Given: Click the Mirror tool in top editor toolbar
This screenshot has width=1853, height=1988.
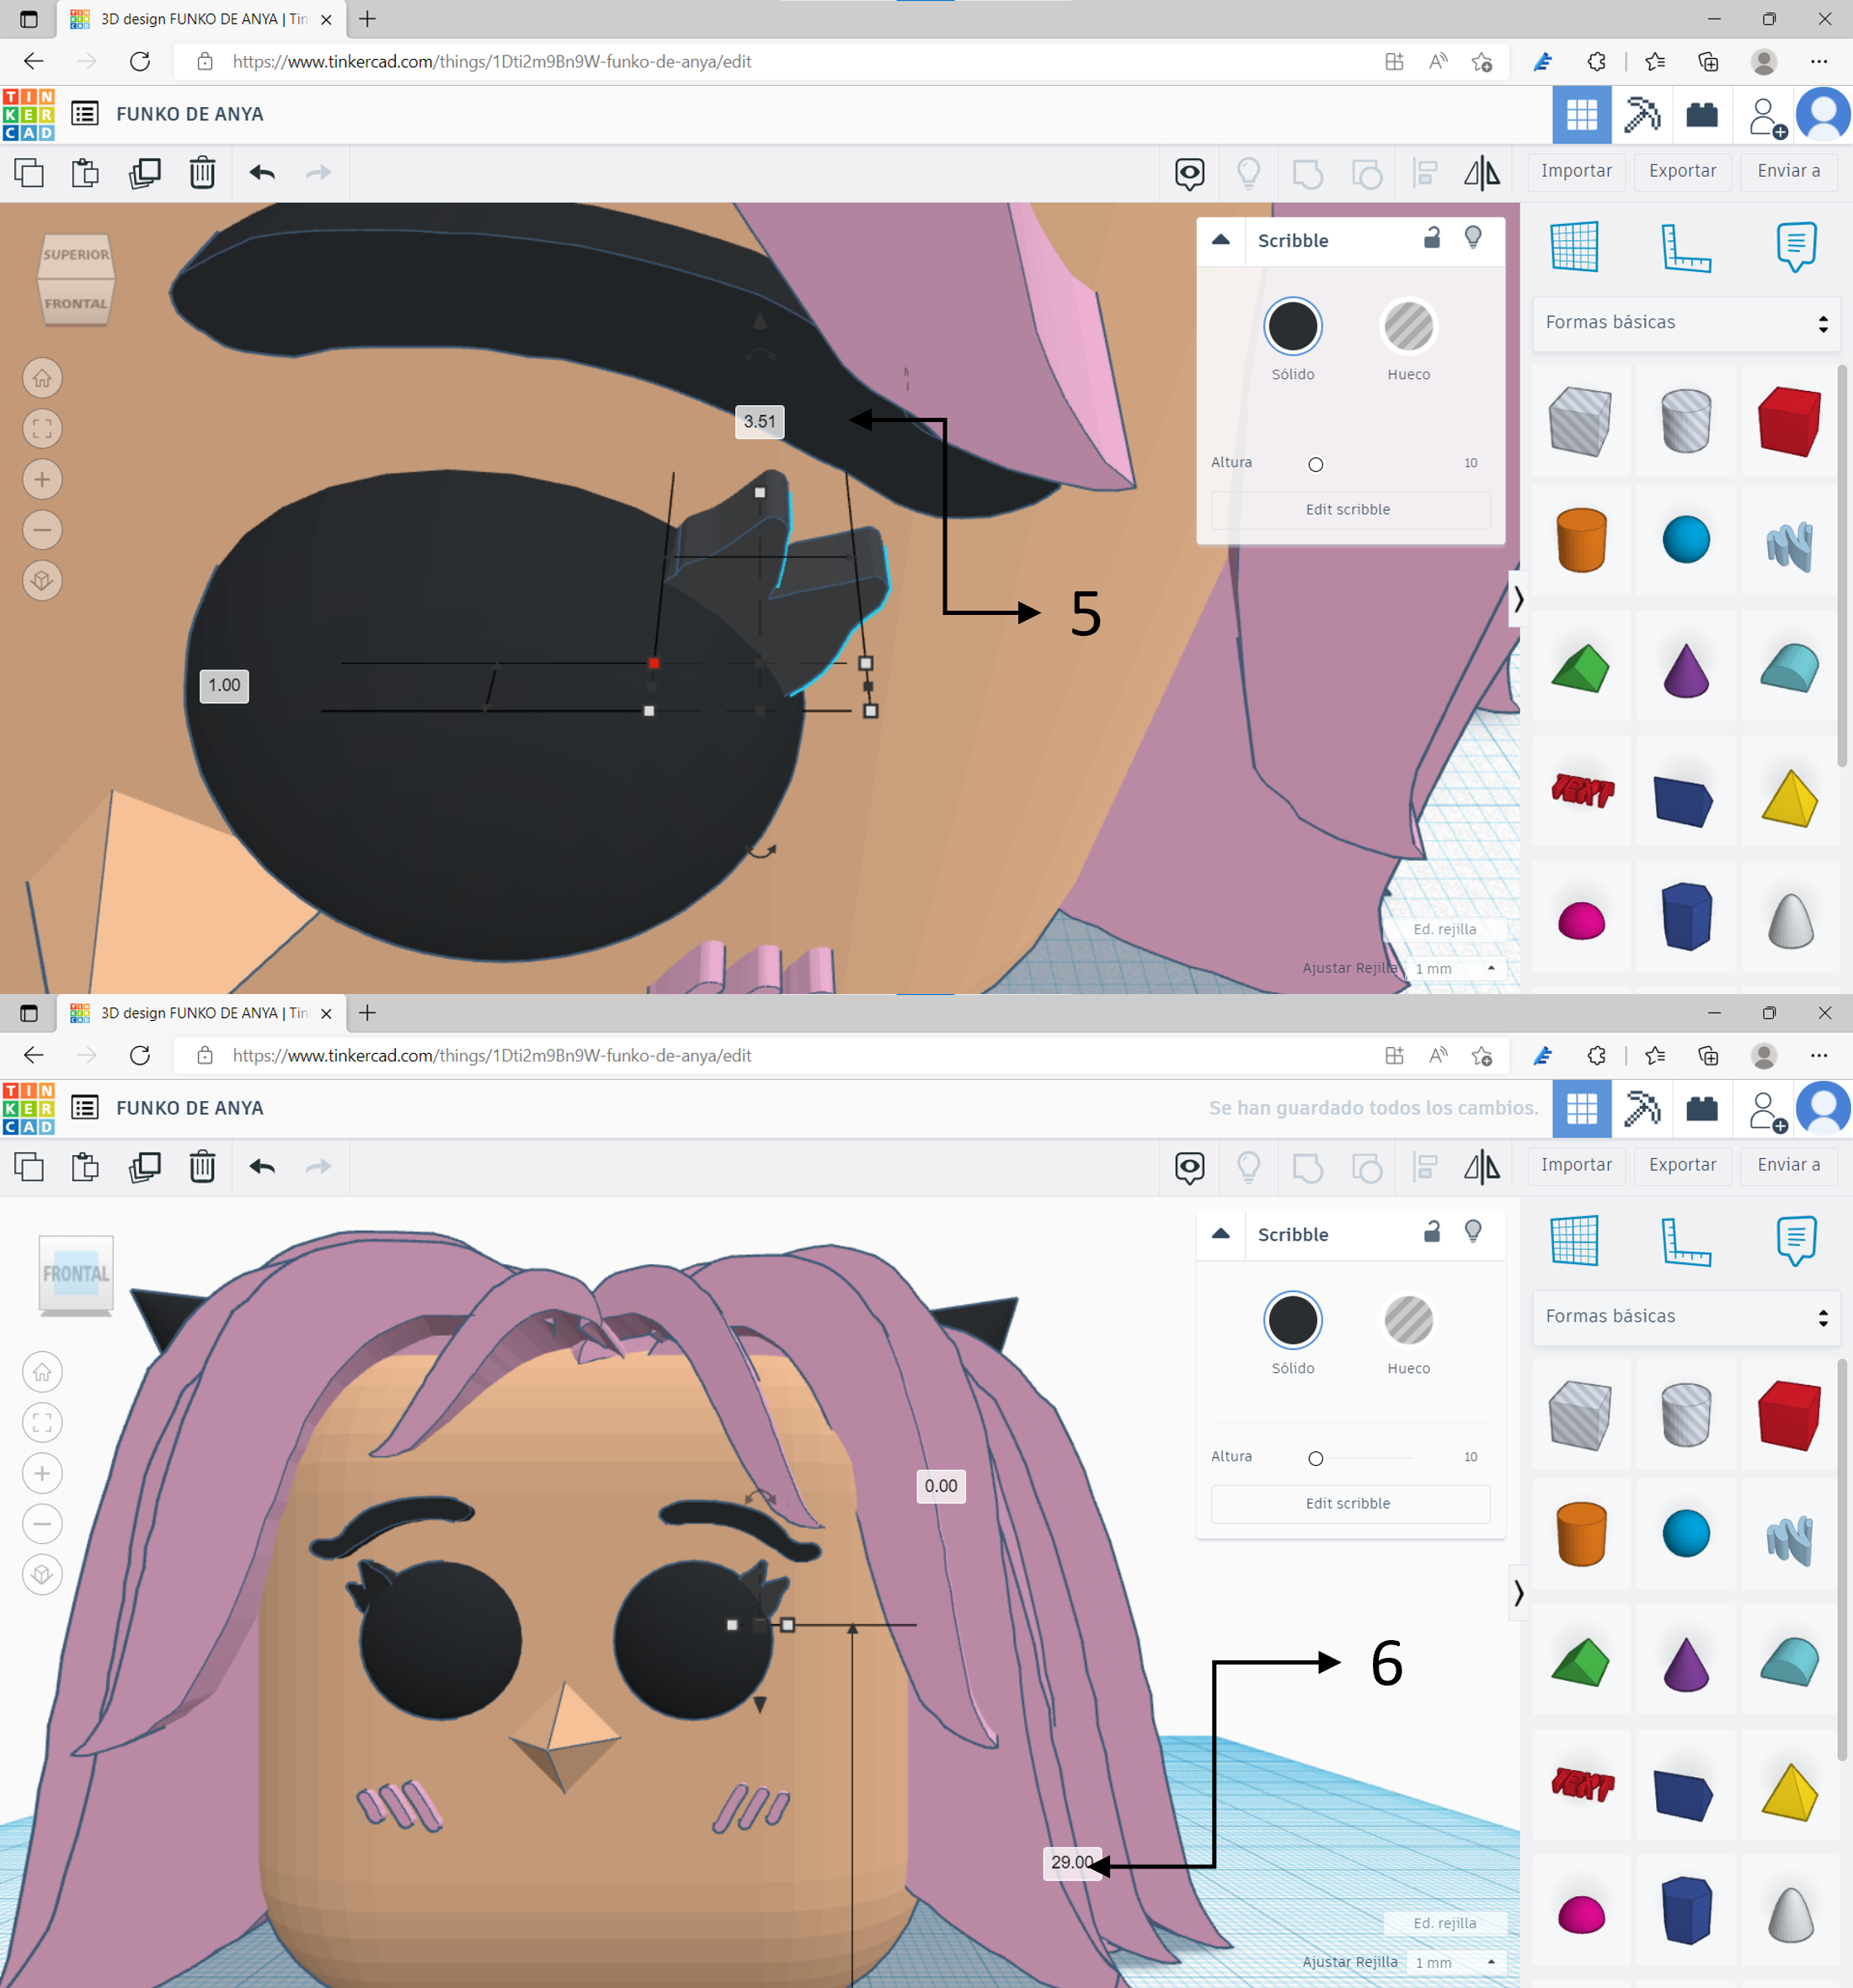Looking at the screenshot, I should pos(1481,173).
